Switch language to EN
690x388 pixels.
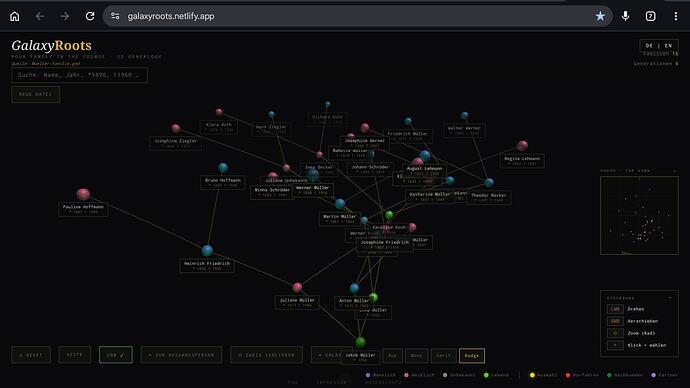click(668, 46)
